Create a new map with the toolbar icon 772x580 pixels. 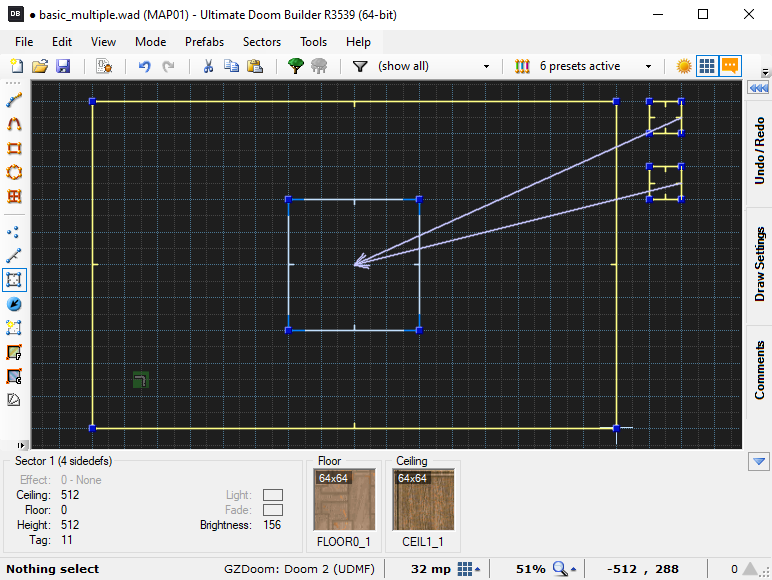click(17, 66)
